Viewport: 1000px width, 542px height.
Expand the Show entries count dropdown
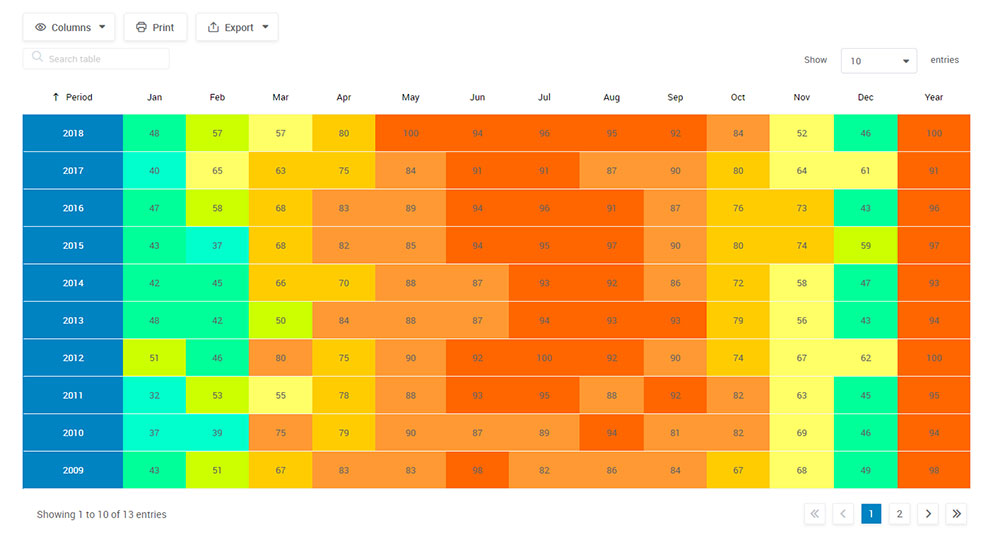(x=878, y=61)
